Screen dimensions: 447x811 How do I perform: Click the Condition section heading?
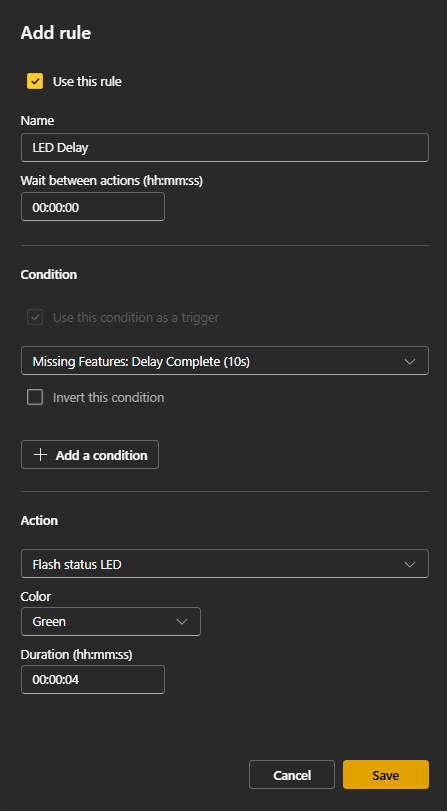(x=49, y=274)
